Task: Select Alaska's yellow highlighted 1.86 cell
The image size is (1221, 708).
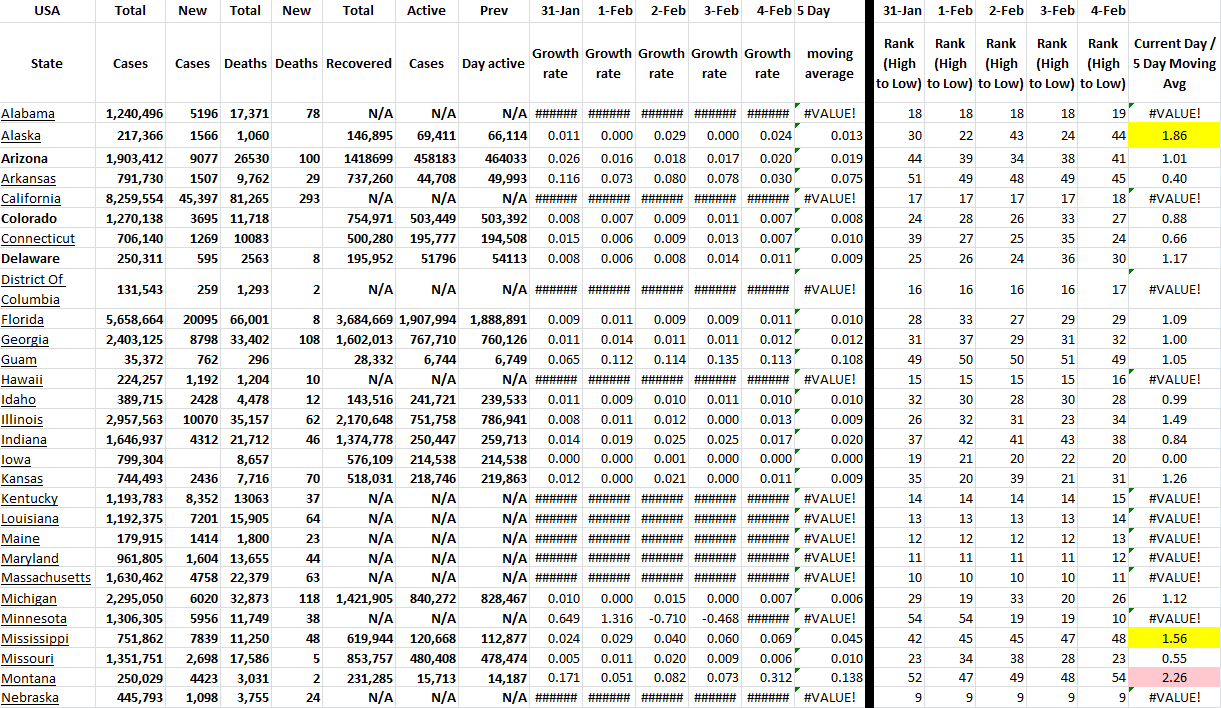Action: pos(1174,135)
